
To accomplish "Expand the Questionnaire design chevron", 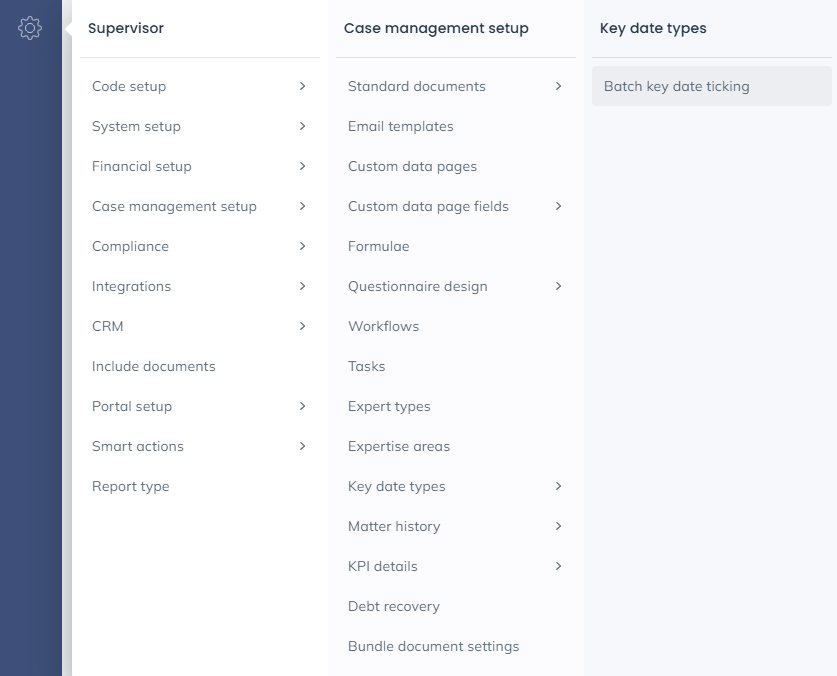I will tap(558, 286).
